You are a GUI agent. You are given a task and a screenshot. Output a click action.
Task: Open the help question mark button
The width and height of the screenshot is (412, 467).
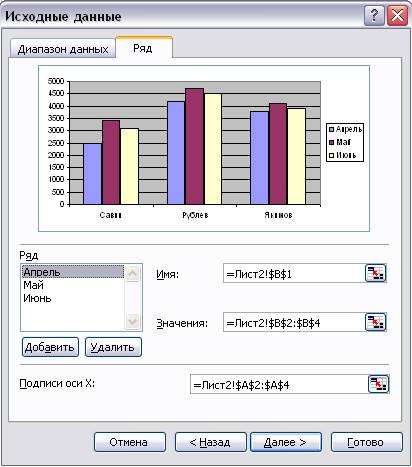[374, 16]
